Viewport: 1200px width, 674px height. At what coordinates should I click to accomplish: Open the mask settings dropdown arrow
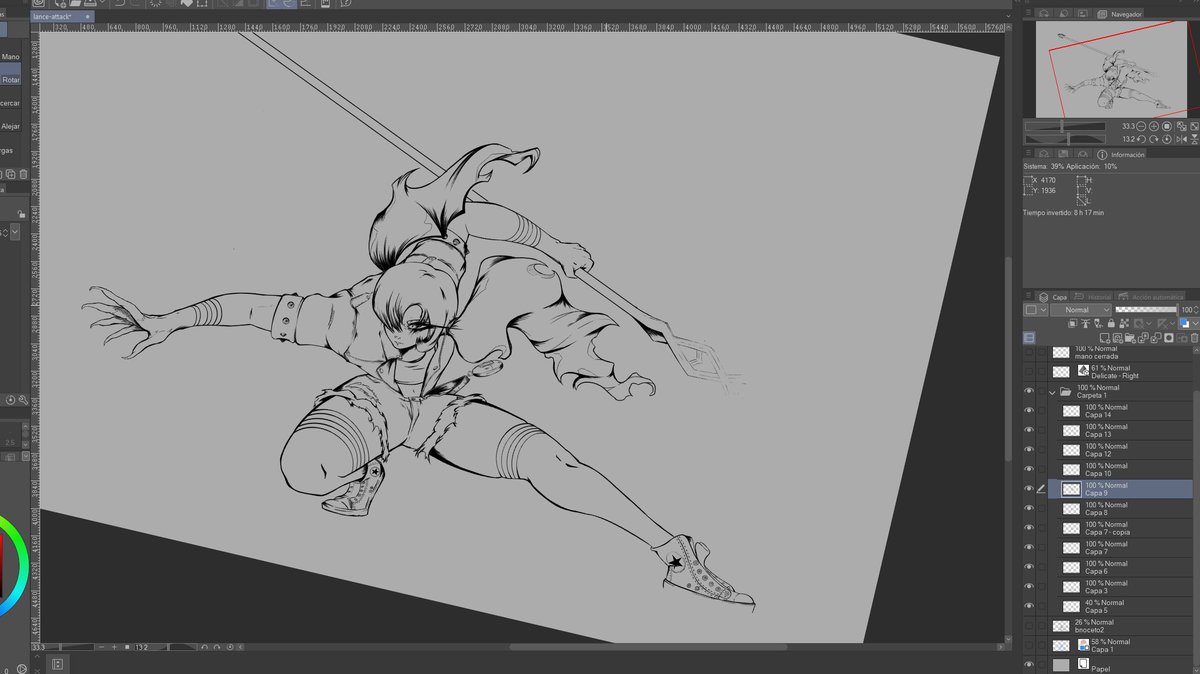(x=1149, y=323)
